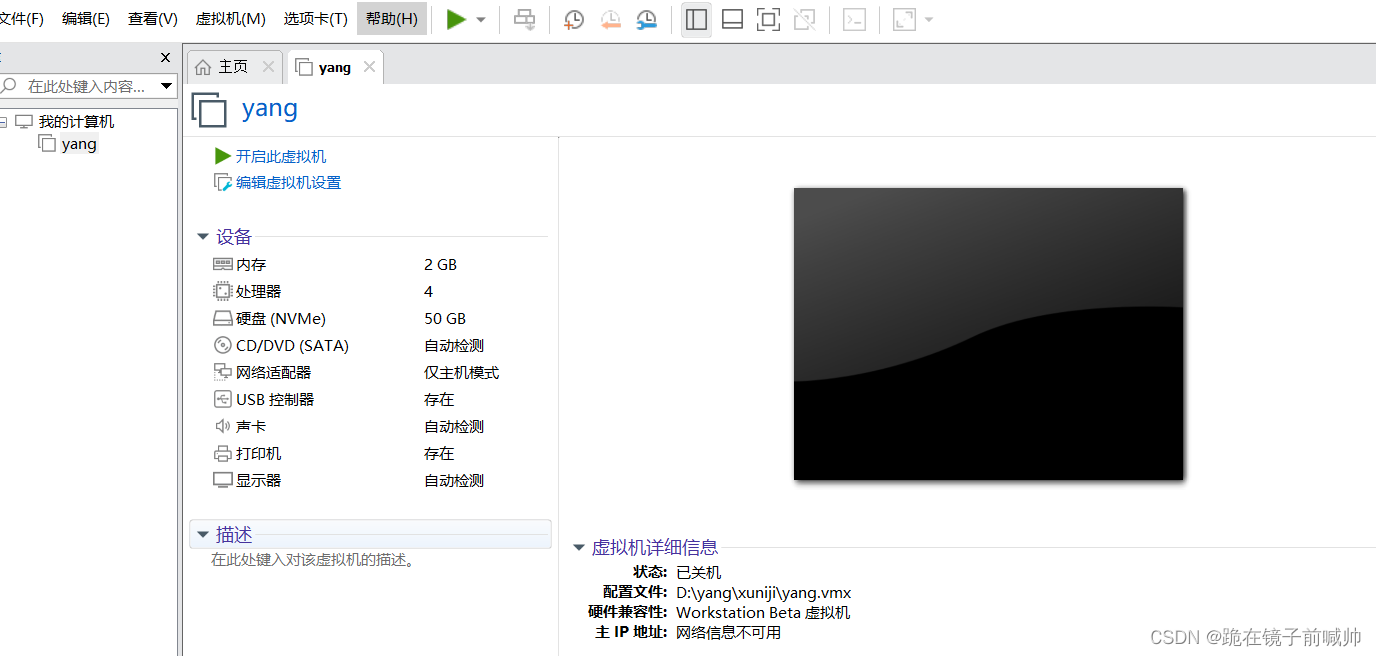Select the 网络信息不可用 text
This screenshot has width=1376, height=656.
pyautogui.click(x=728, y=632)
